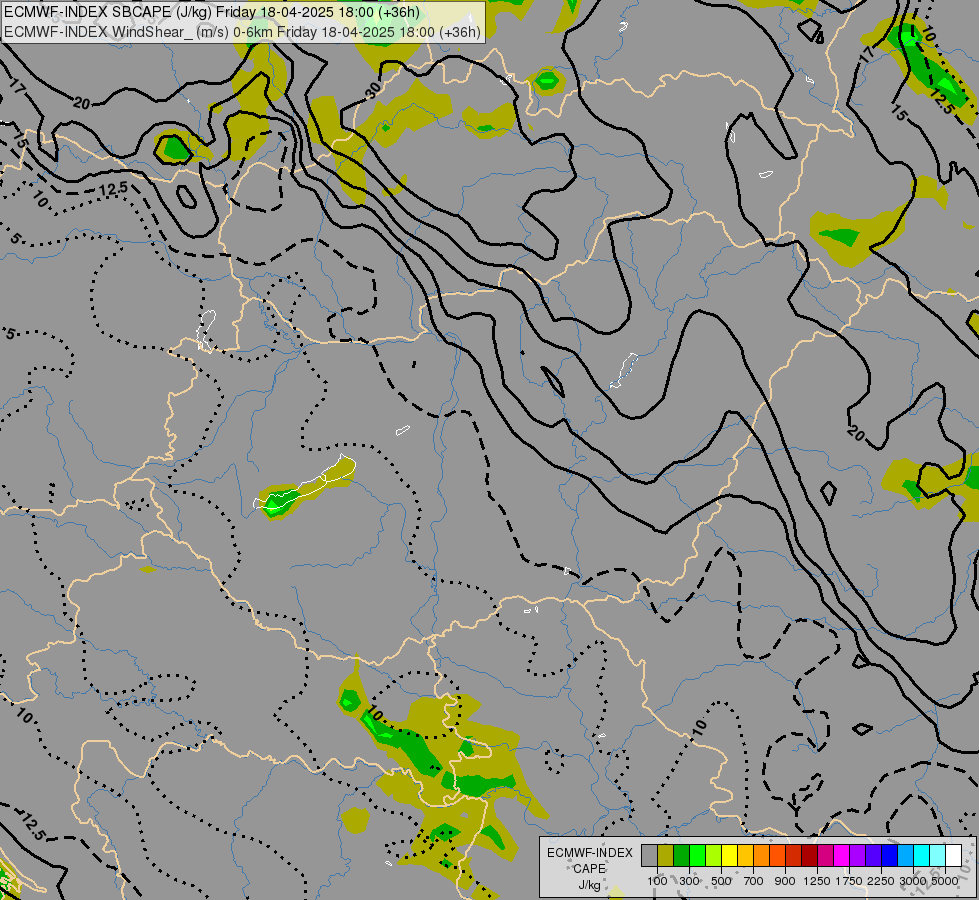This screenshot has width=979, height=900.
Task: Click the 900 value under the legend
Action: pyautogui.click(x=785, y=881)
